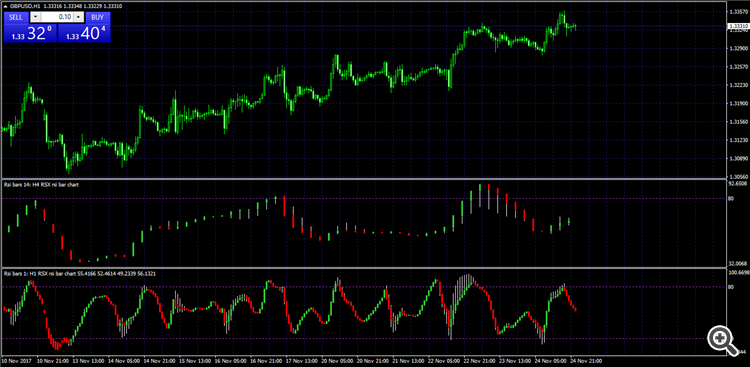Collapse the one-click trading panel arrow
Screen dimensions: 750x367
coord(6,6)
